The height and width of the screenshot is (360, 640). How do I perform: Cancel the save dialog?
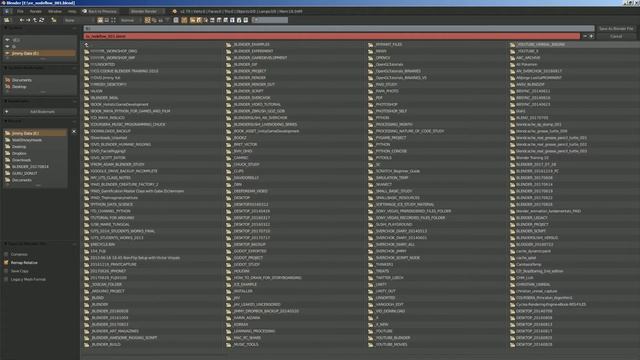[x=616, y=36]
